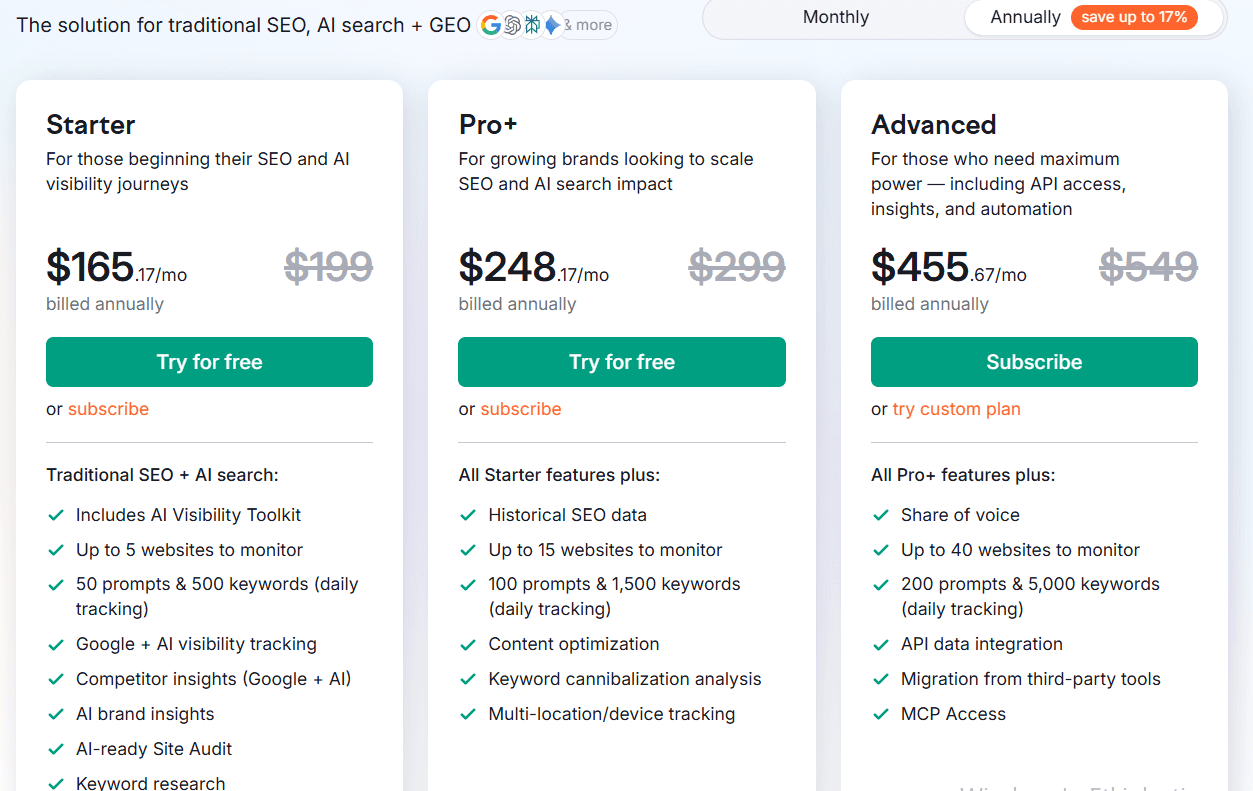The image size is (1253, 791).
Task: Open the try custom plan link
Action: [956, 409]
